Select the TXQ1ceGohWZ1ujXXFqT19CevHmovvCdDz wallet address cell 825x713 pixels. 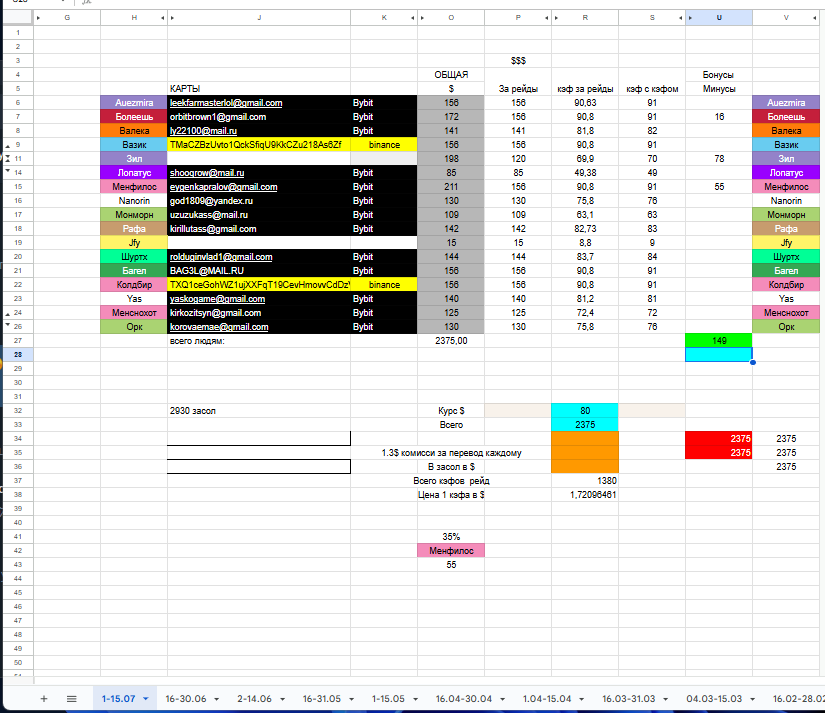(259, 285)
